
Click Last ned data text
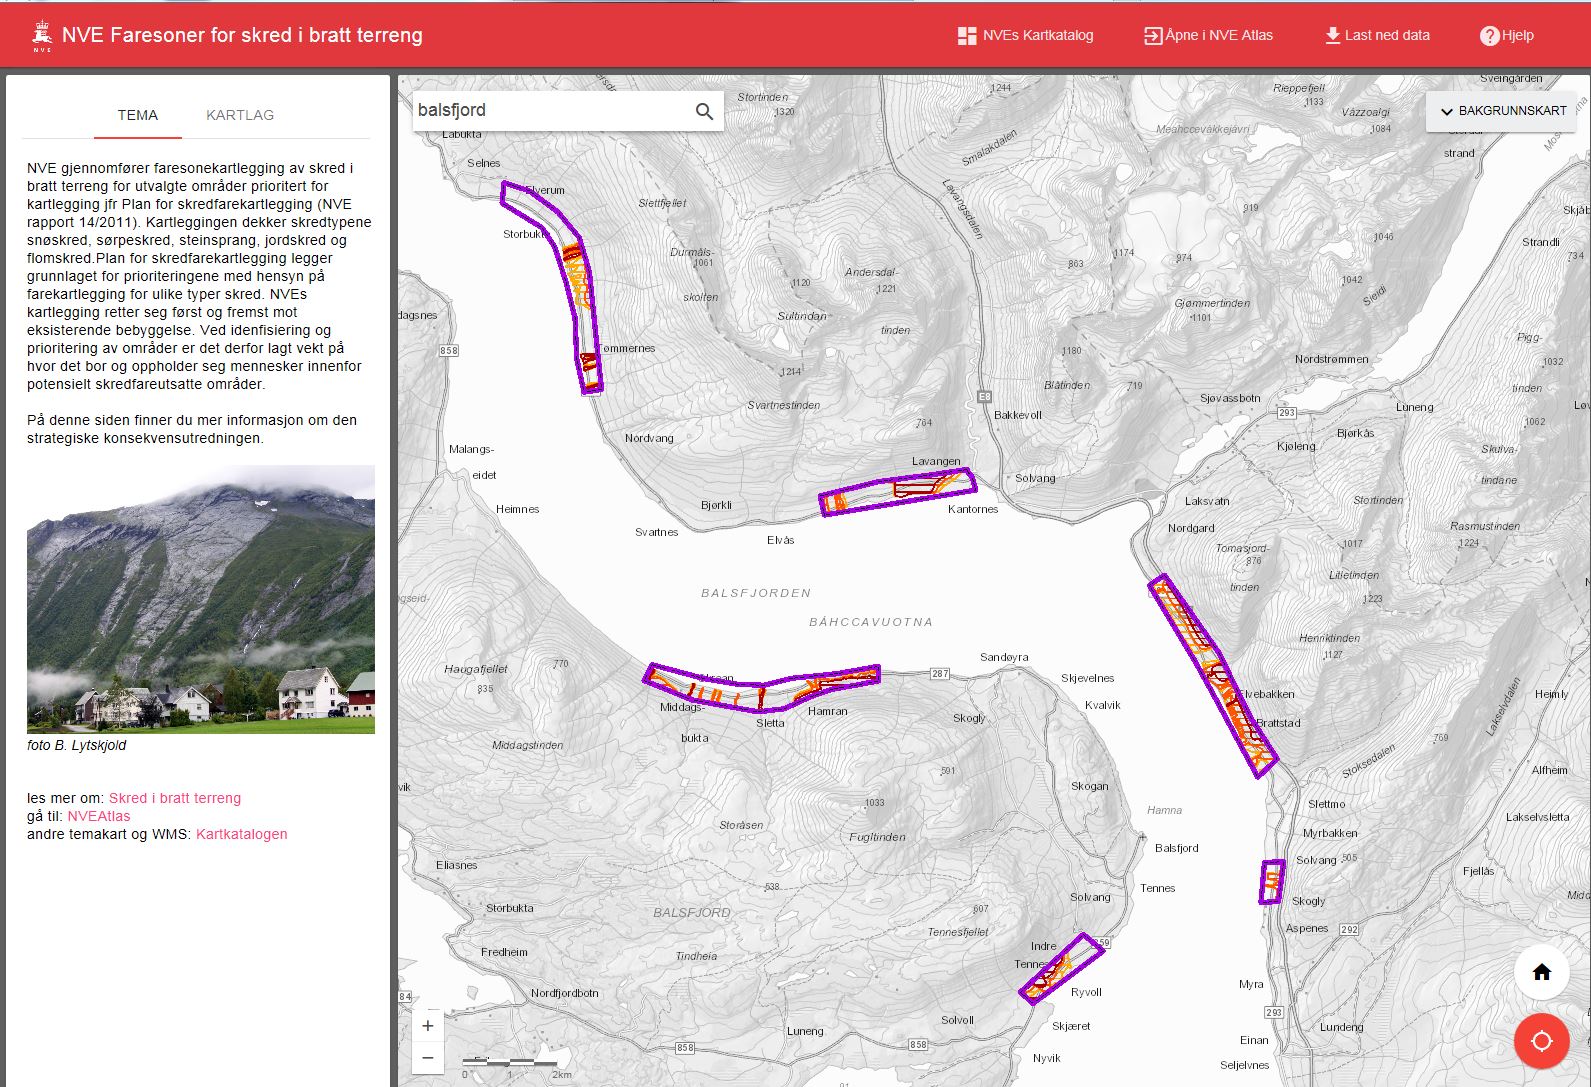pyautogui.click(x=1387, y=35)
